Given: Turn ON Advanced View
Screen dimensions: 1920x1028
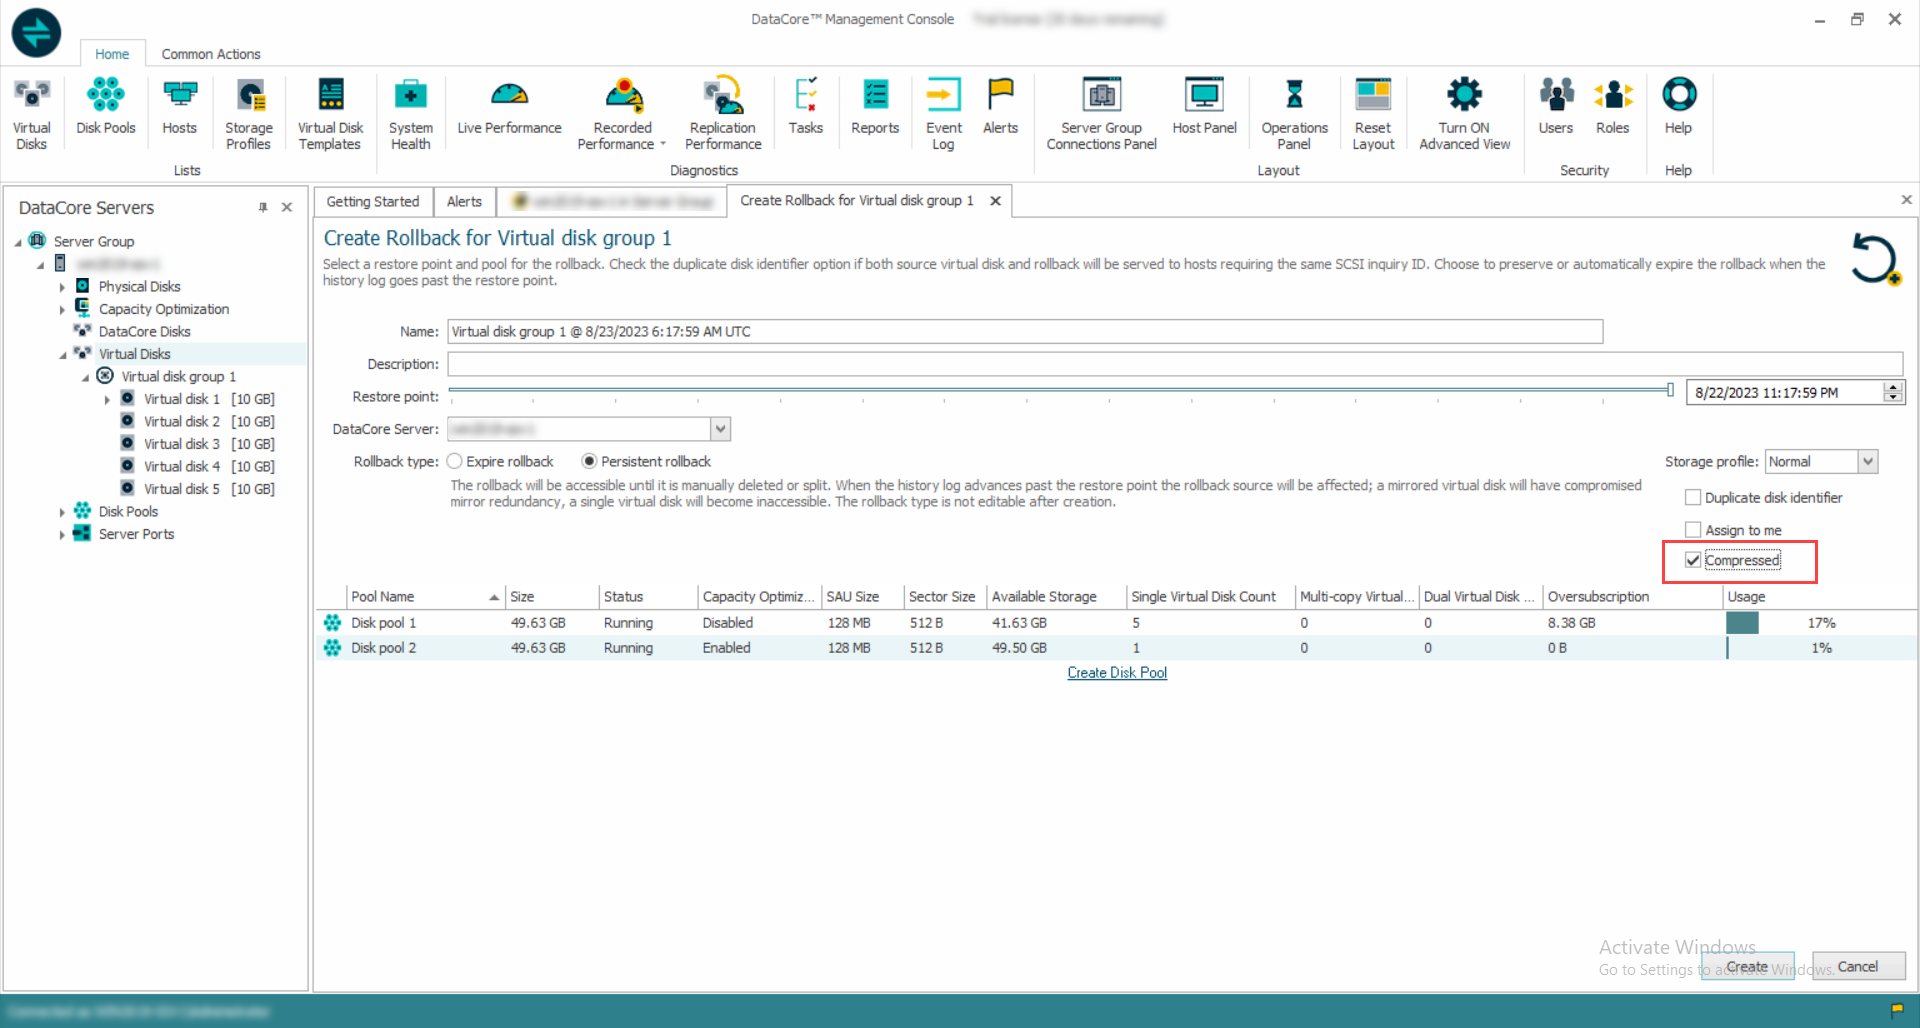Looking at the screenshot, I should tap(1464, 113).
